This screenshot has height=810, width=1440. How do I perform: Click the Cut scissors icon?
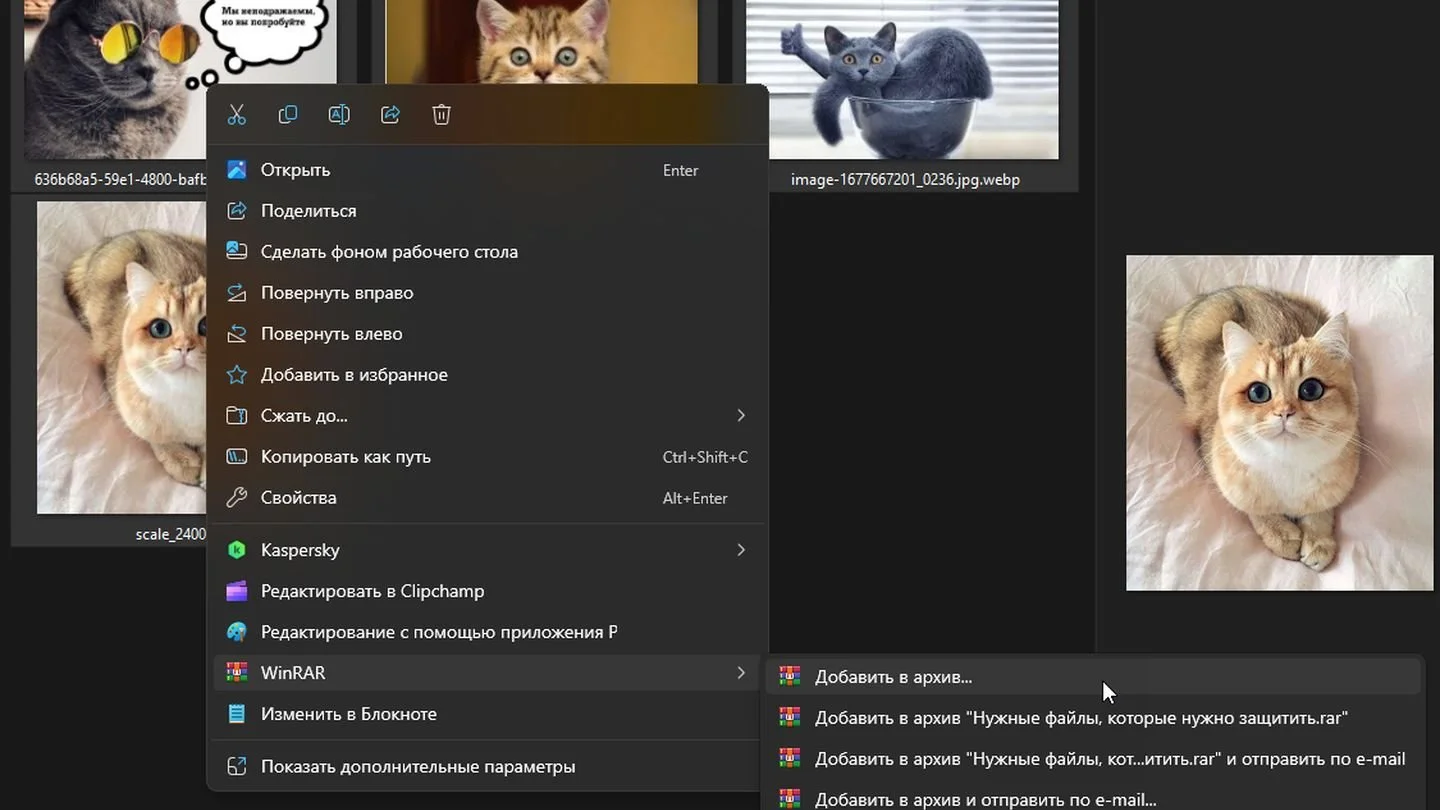[x=237, y=115]
